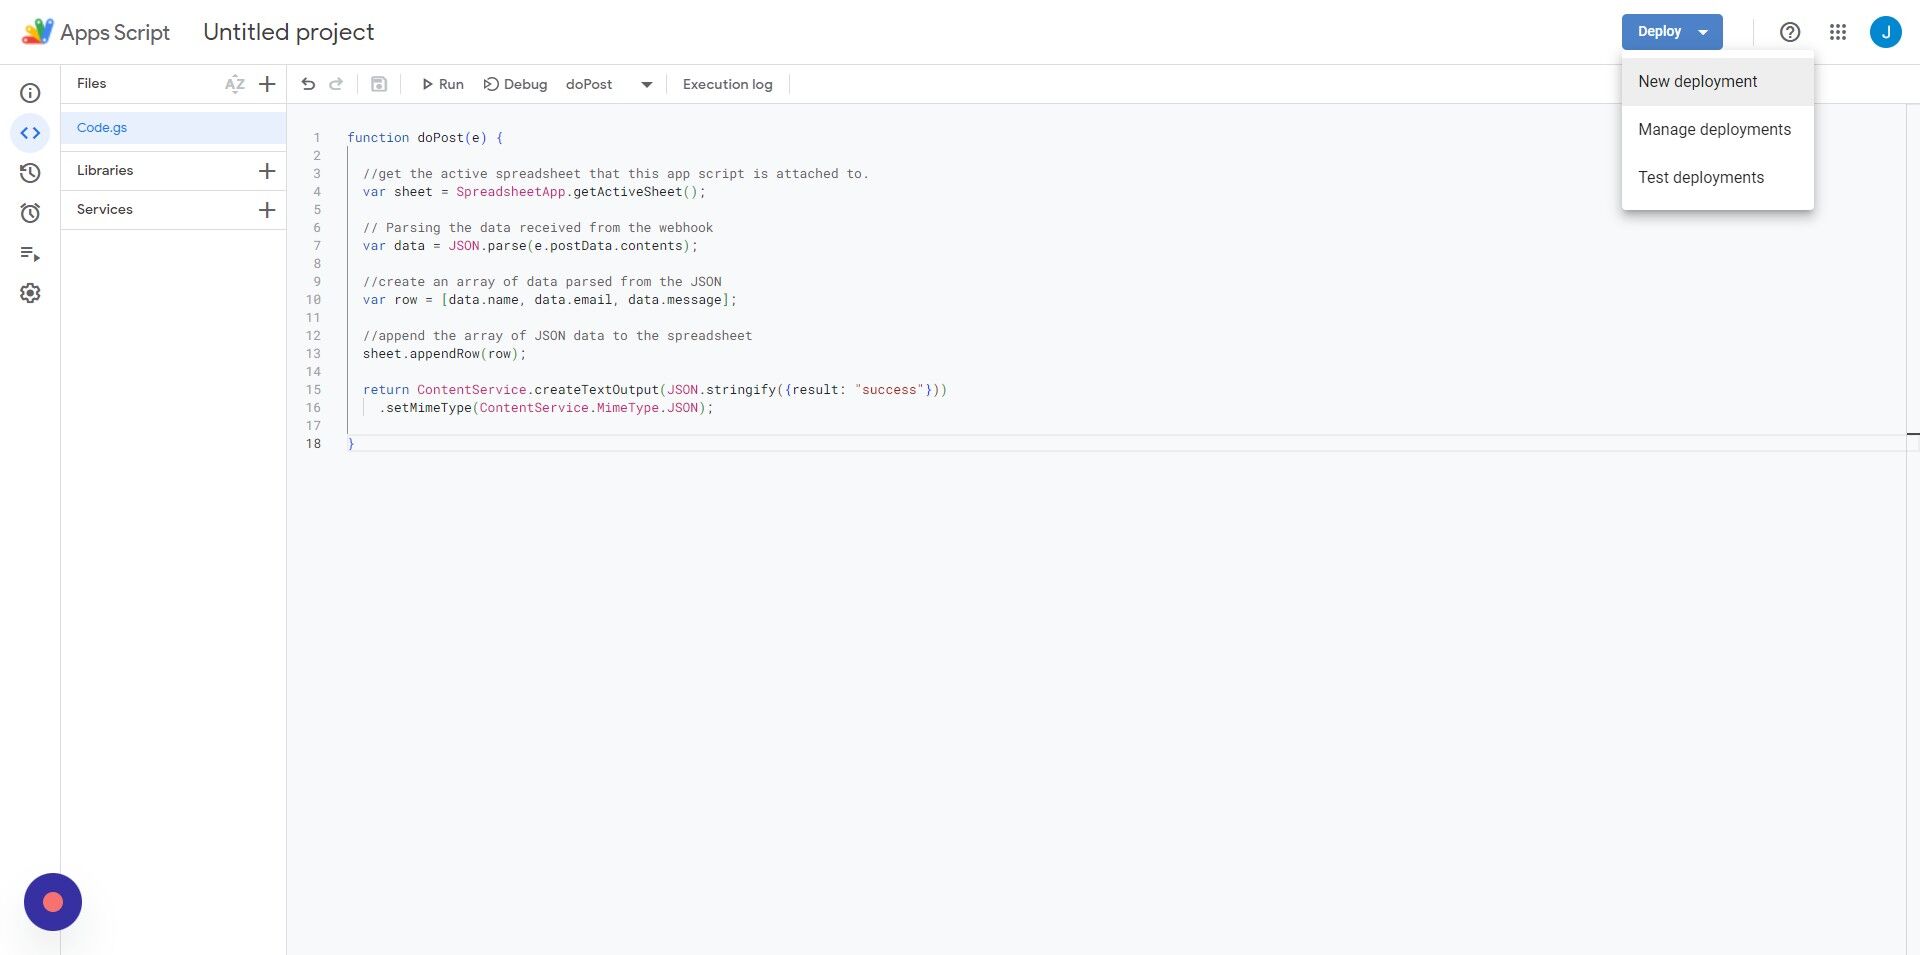
Task: Run the doPost function
Action: pos(442,84)
